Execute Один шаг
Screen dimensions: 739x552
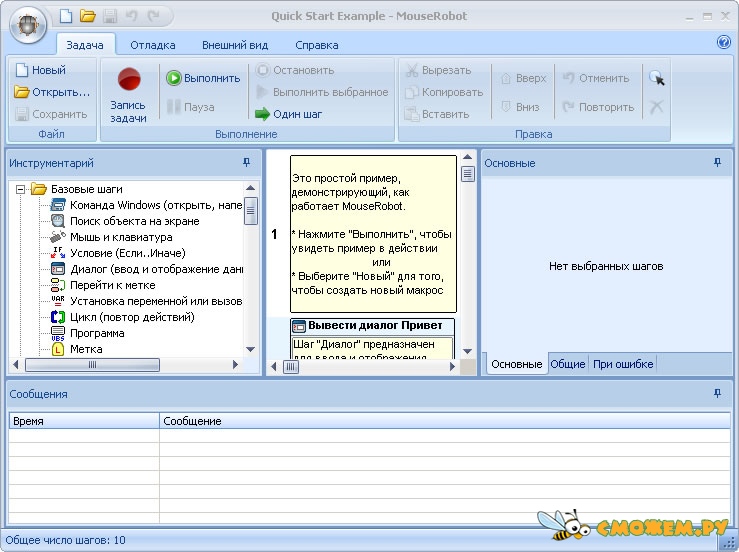click(x=289, y=114)
